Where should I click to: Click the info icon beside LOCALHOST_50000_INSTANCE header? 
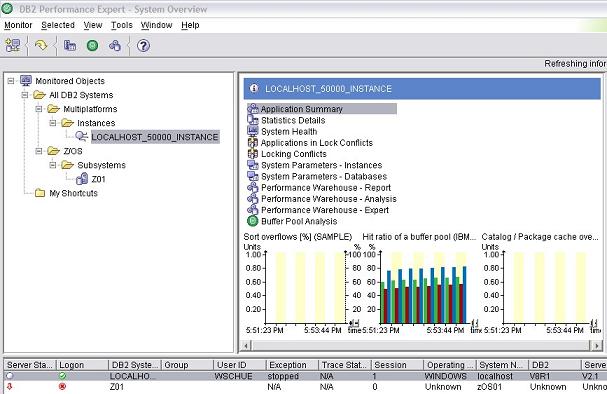[x=254, y=88]
